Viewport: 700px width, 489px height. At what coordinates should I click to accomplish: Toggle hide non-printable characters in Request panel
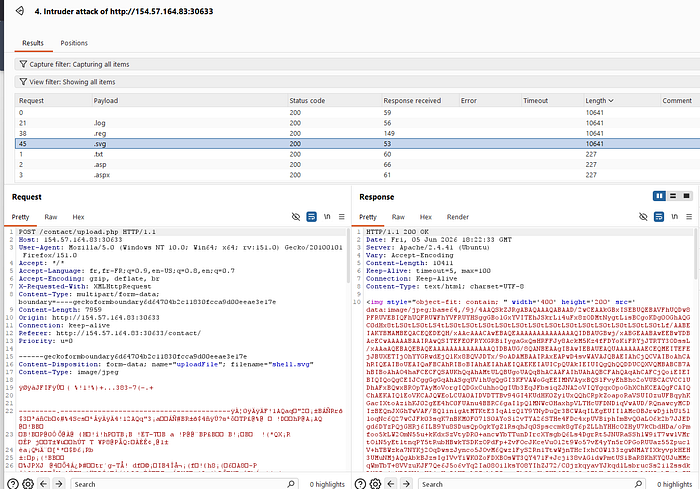tap(296, 217)
